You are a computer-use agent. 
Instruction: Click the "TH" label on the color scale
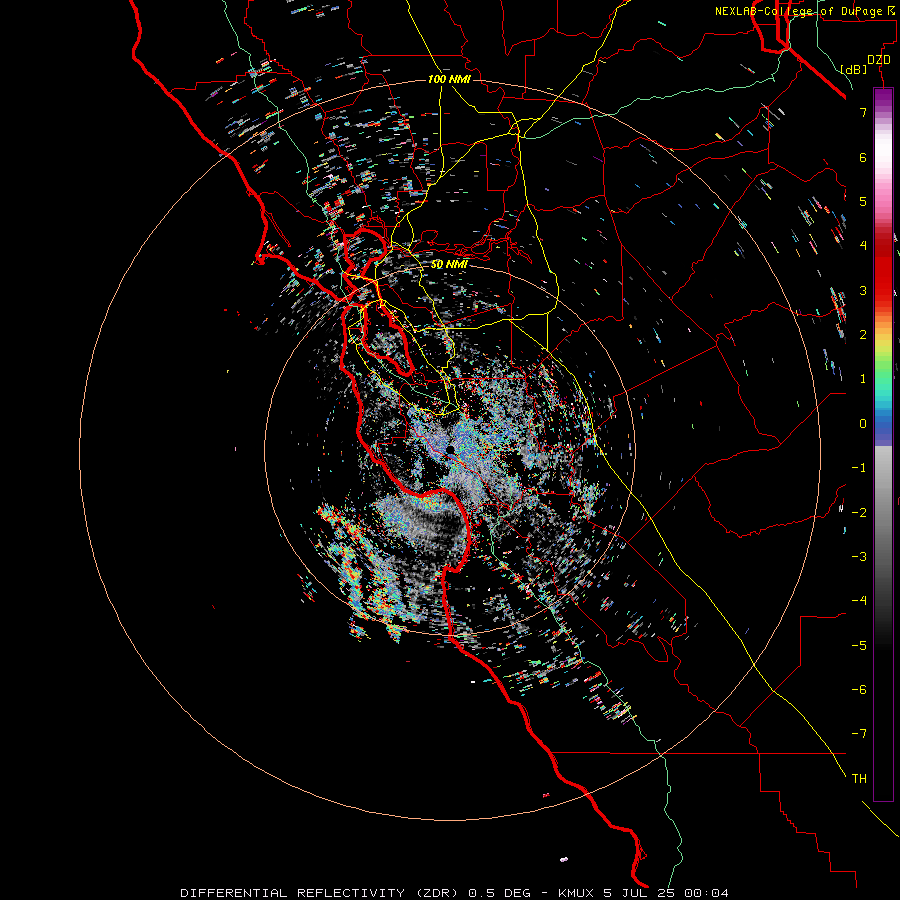859,778
